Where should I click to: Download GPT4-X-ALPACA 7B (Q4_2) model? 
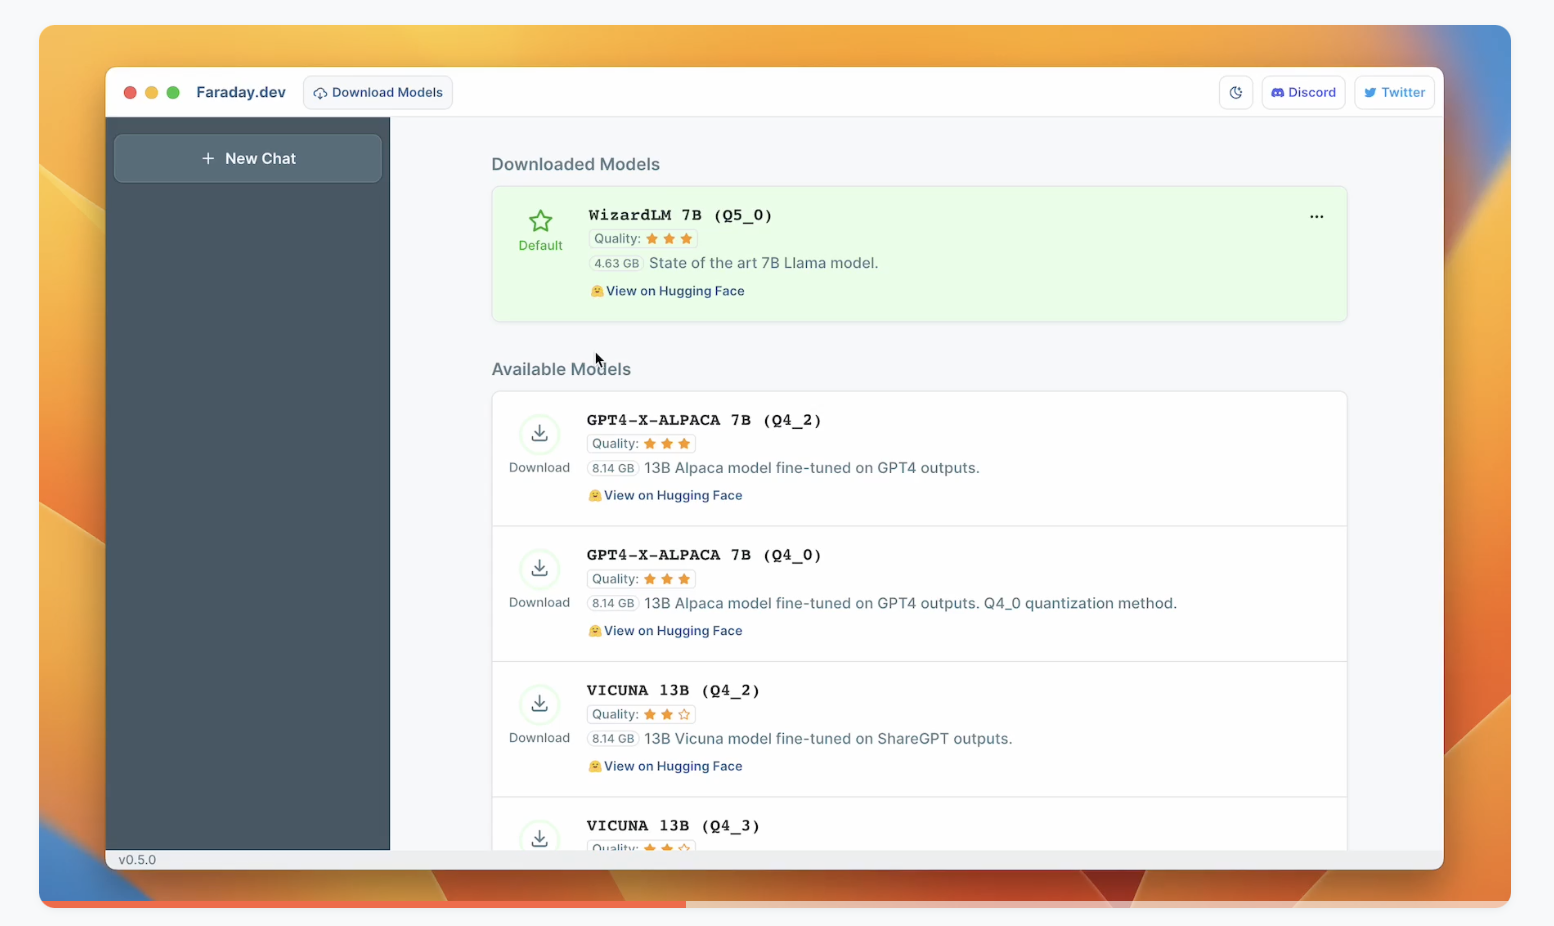539,434
